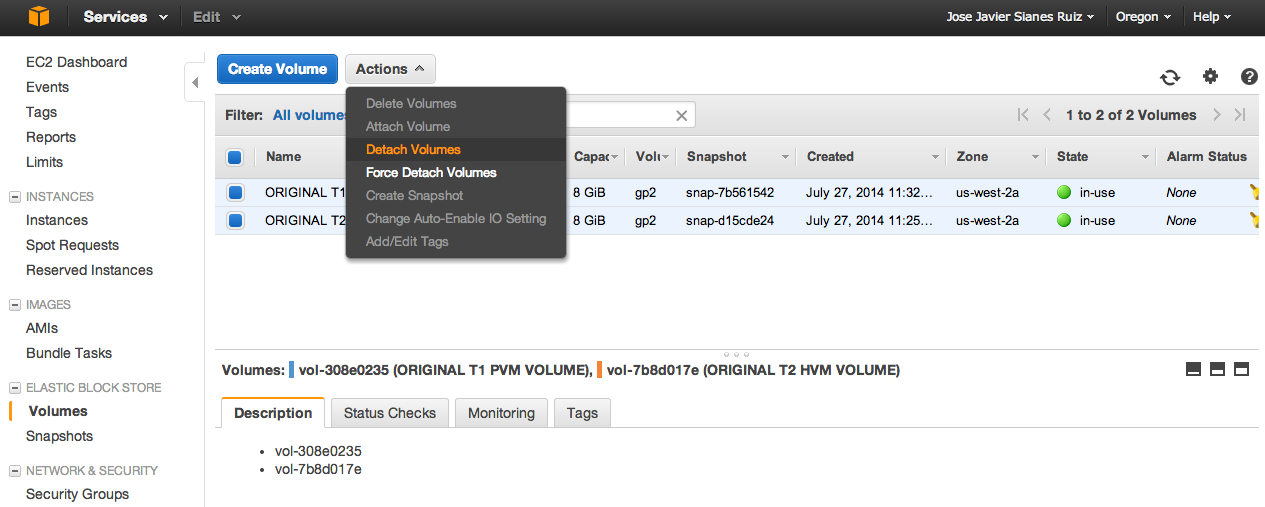Collapse the NETWORK & SECURITY section

(x=15, y=471)
